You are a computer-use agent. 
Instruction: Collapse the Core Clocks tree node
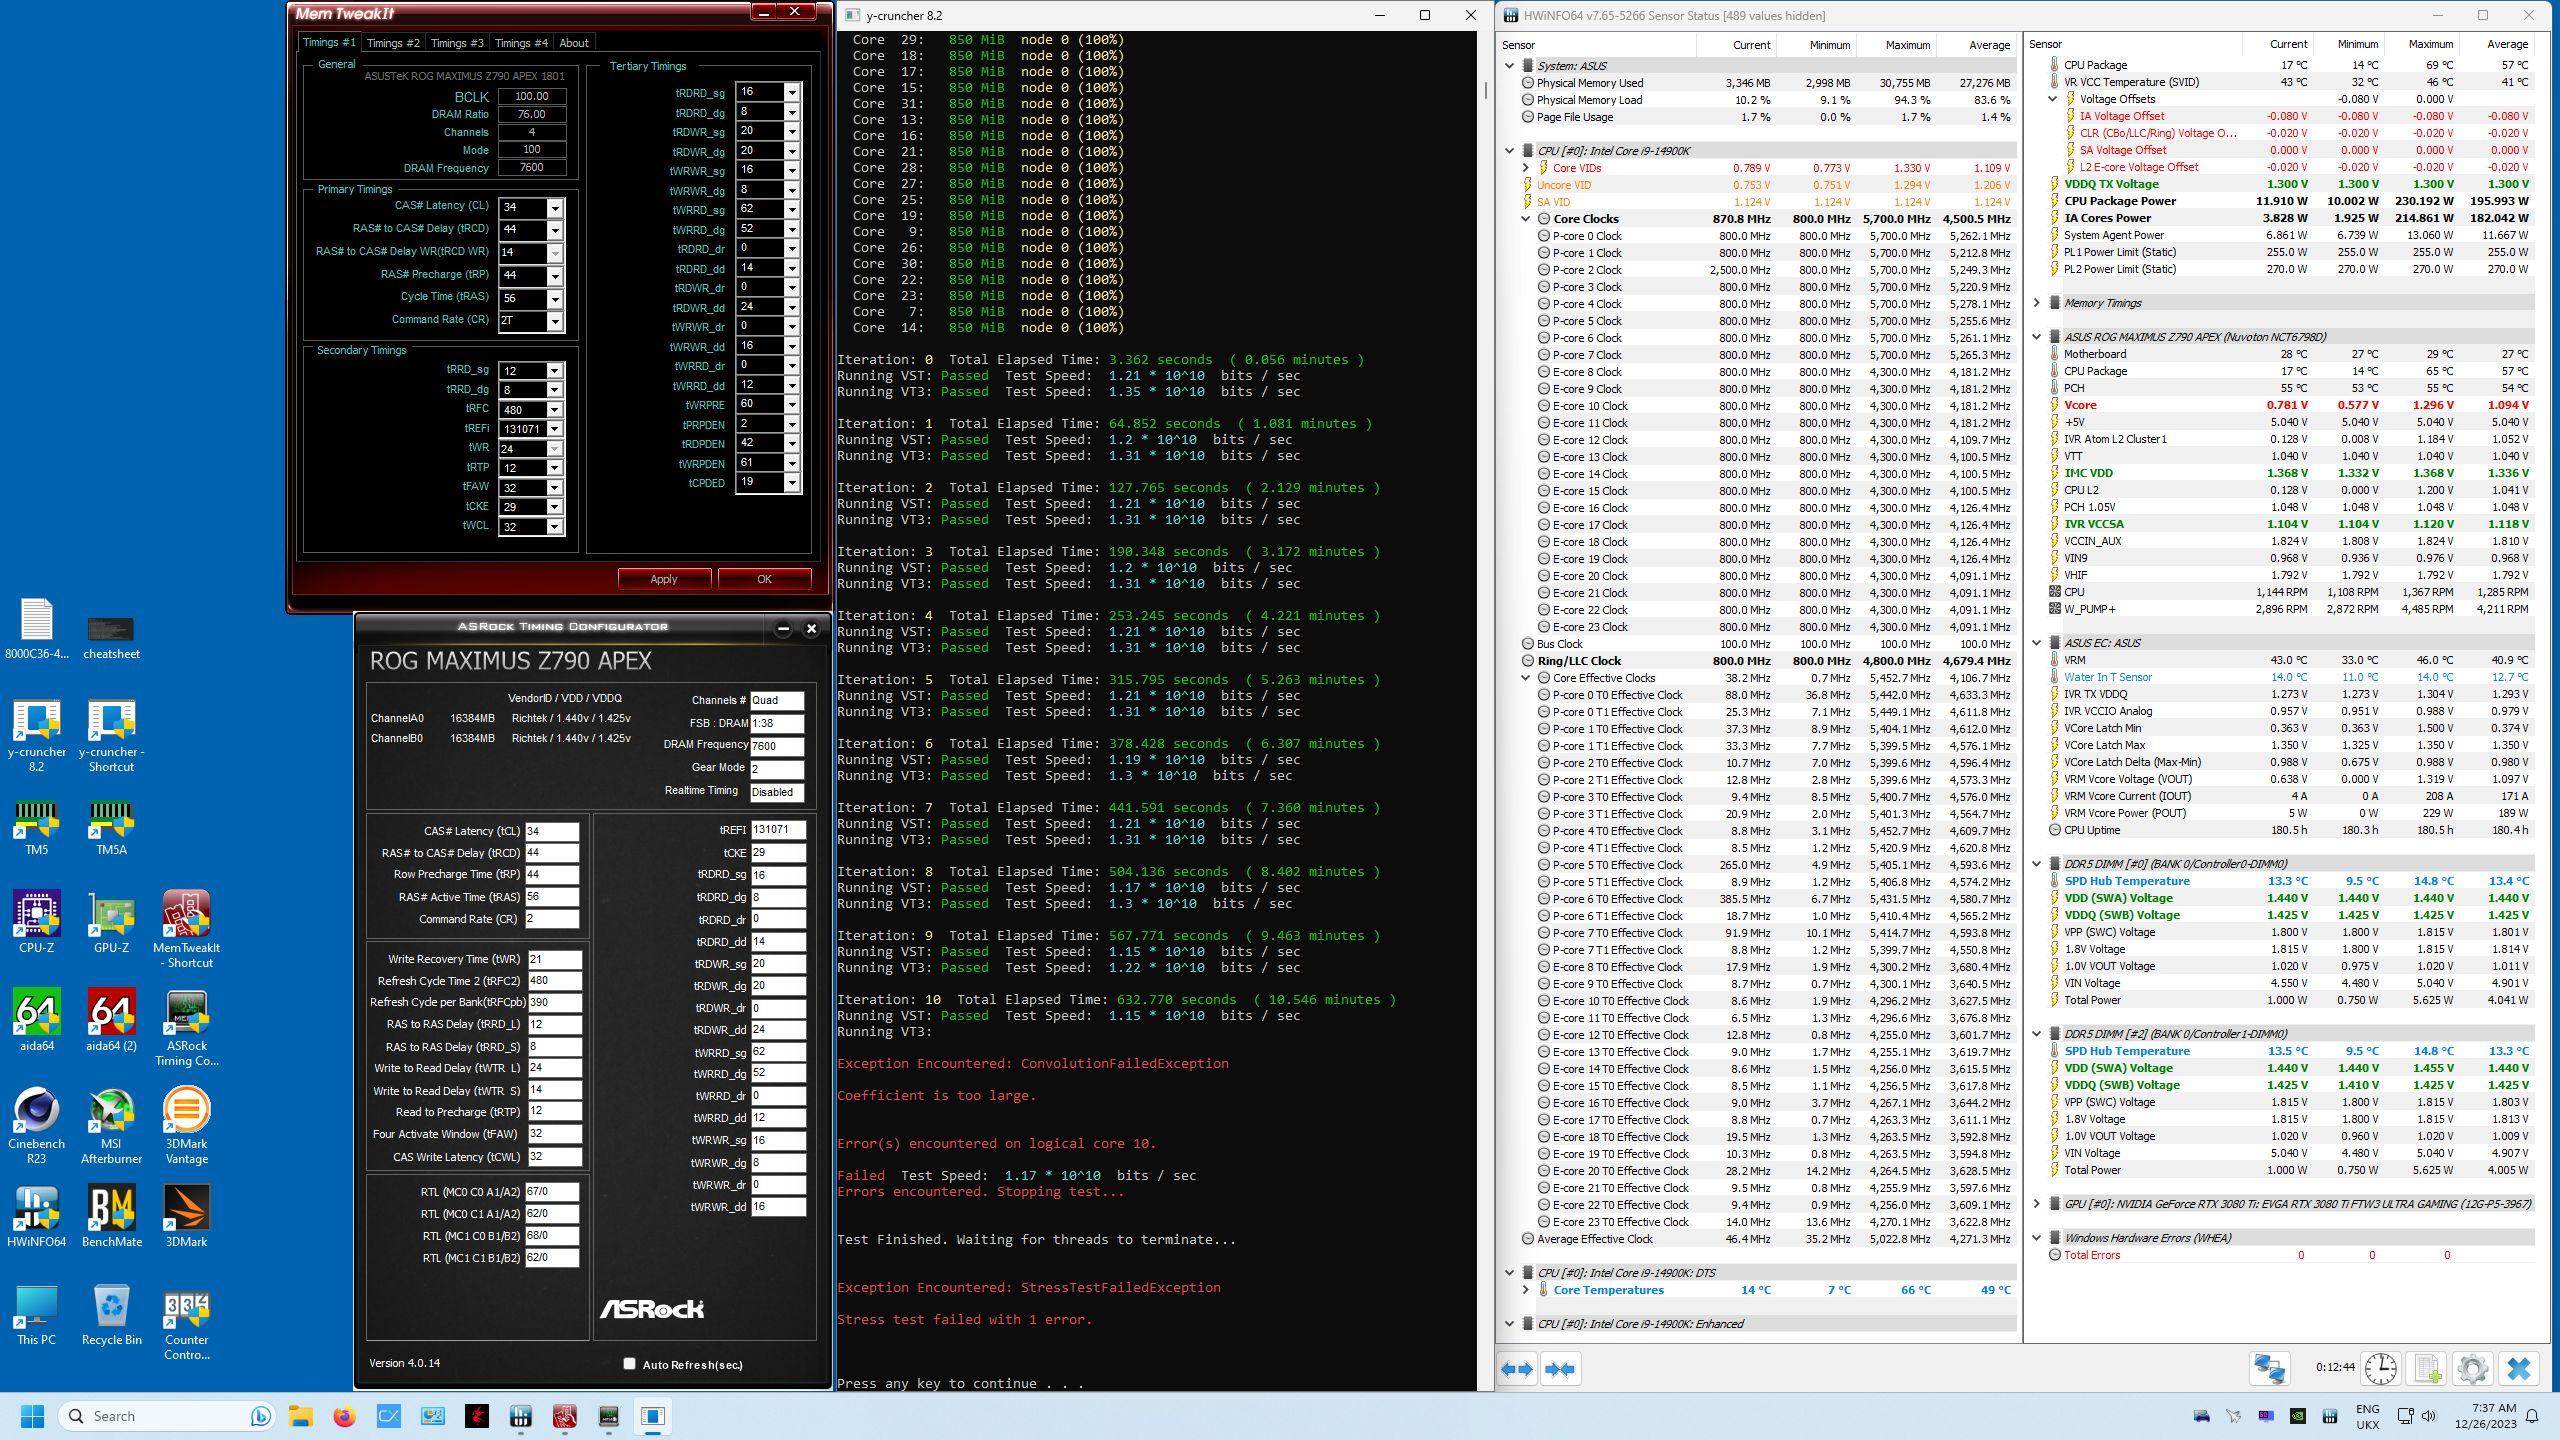click(x=1526, y=219)
